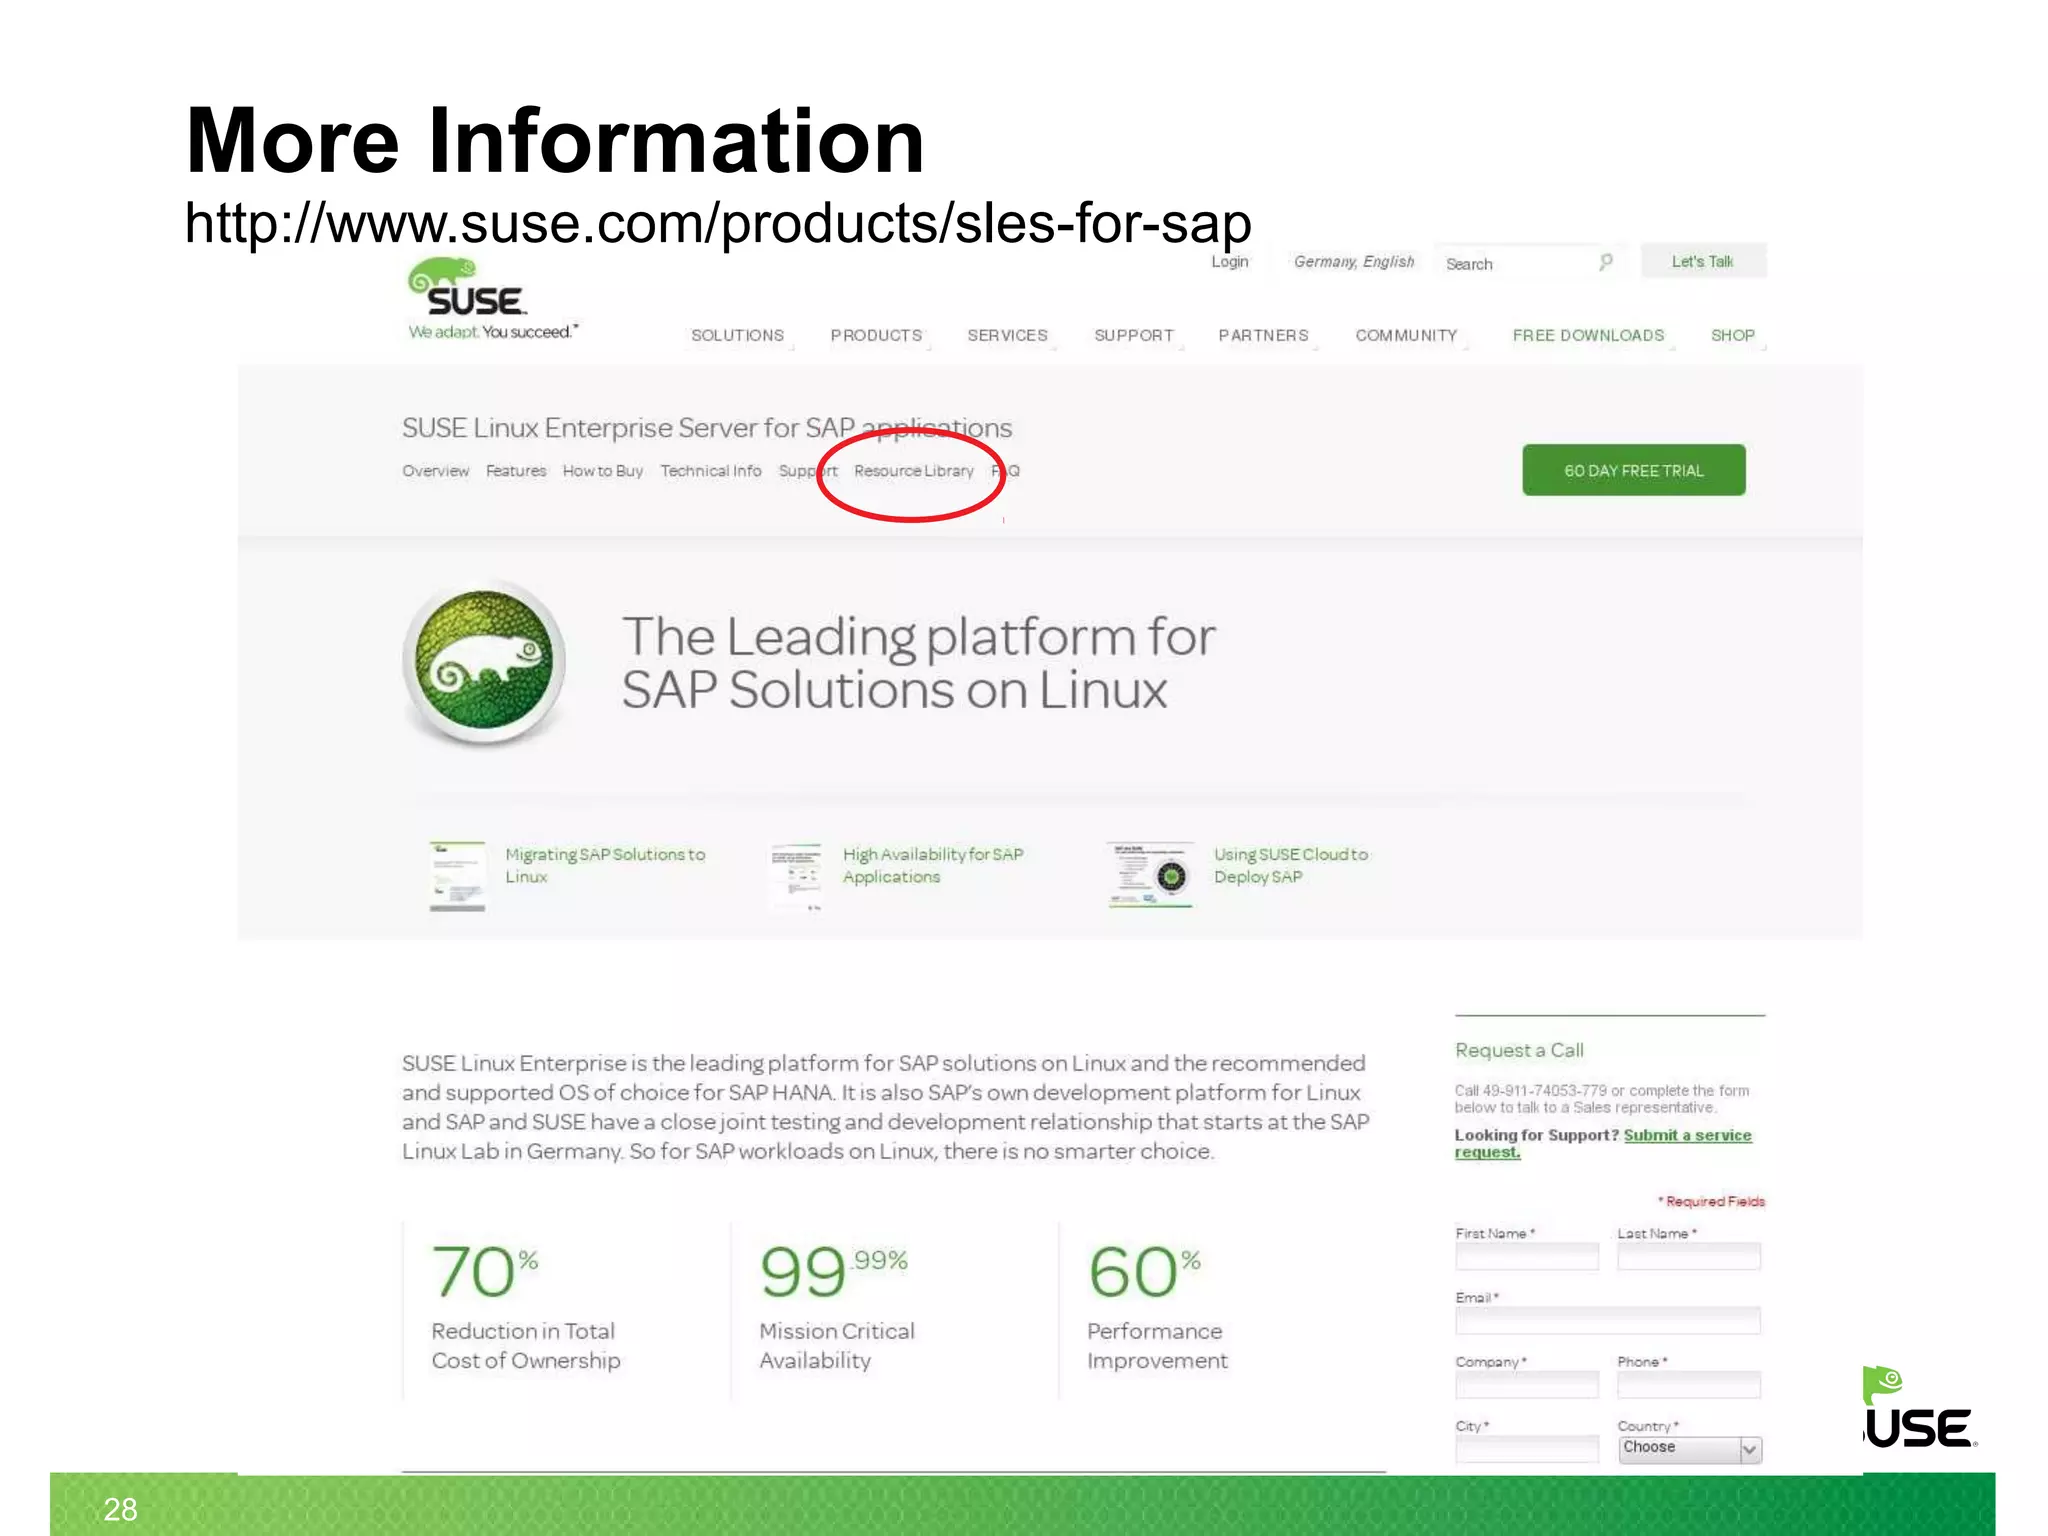The height and width of the screenshot is (1536, 2048).
Task: Click the 99.99% Mission Critical Availability statistic
Action: point(837,1307)
